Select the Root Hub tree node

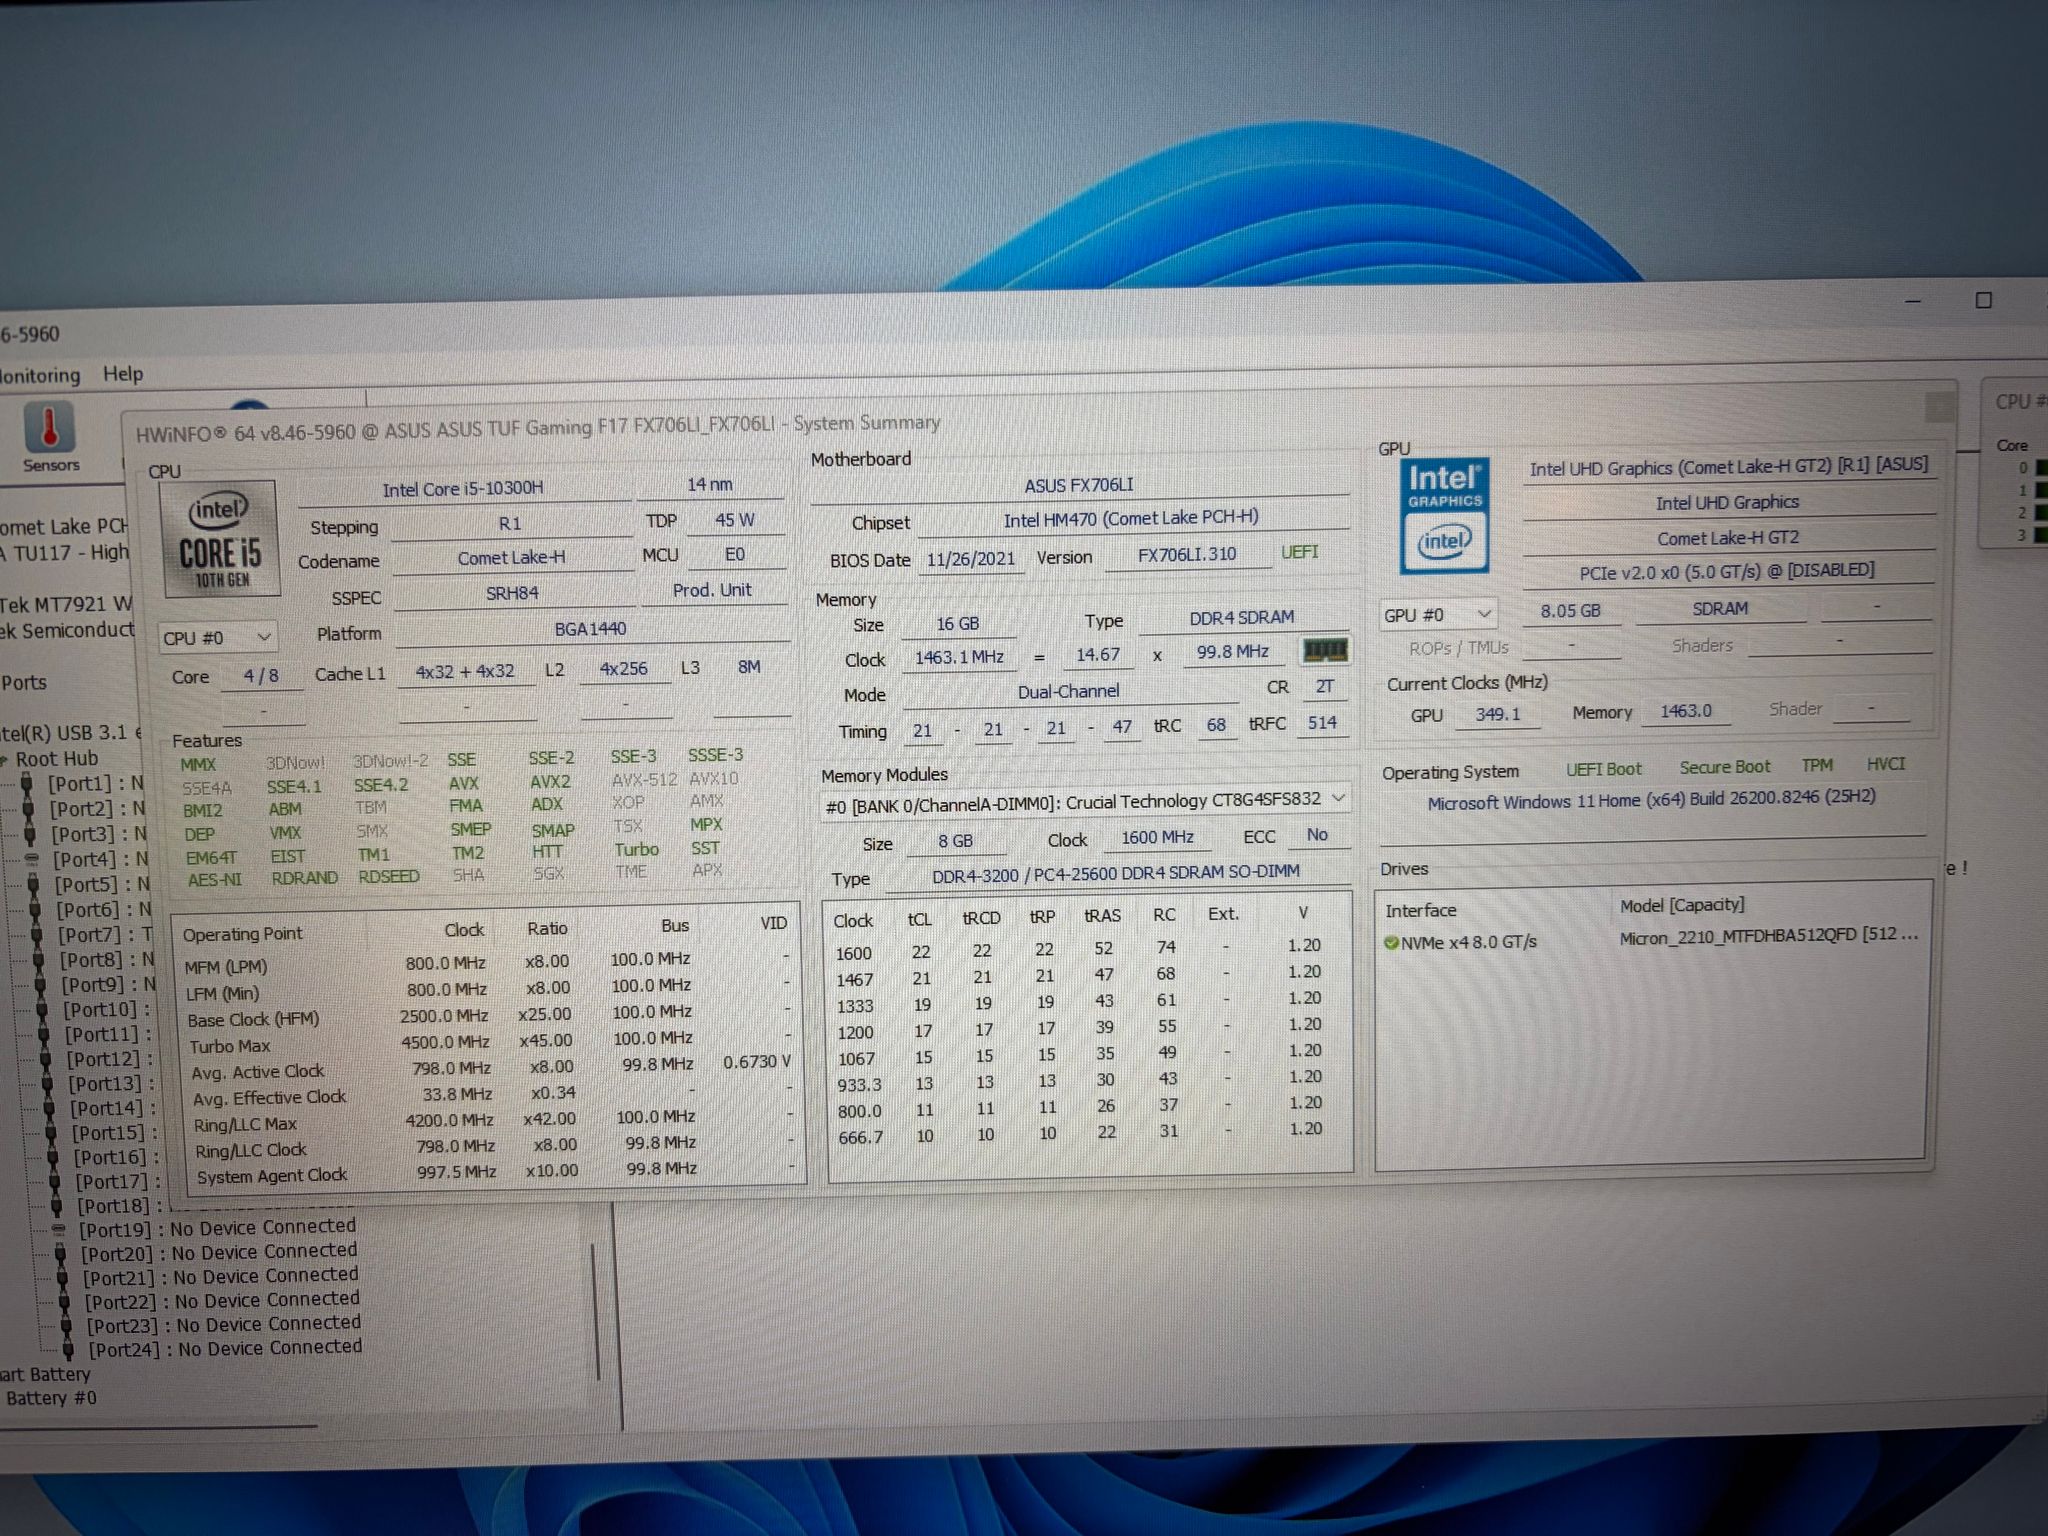(56, 758)
